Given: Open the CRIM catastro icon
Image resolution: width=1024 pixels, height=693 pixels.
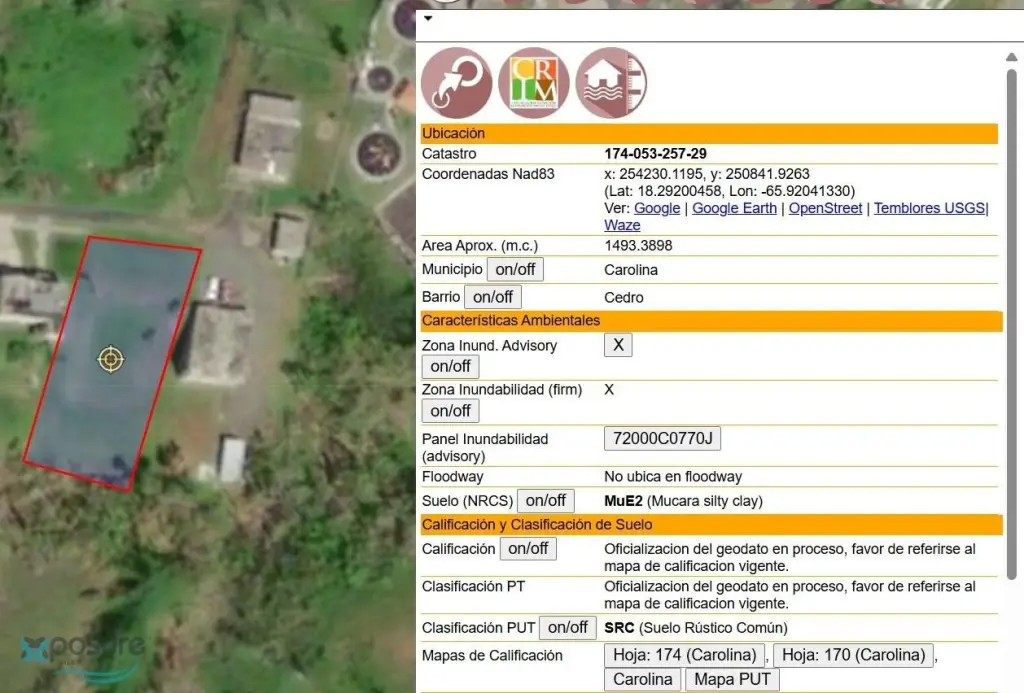Looking at the screenshot, I should [x=534, y=84].
